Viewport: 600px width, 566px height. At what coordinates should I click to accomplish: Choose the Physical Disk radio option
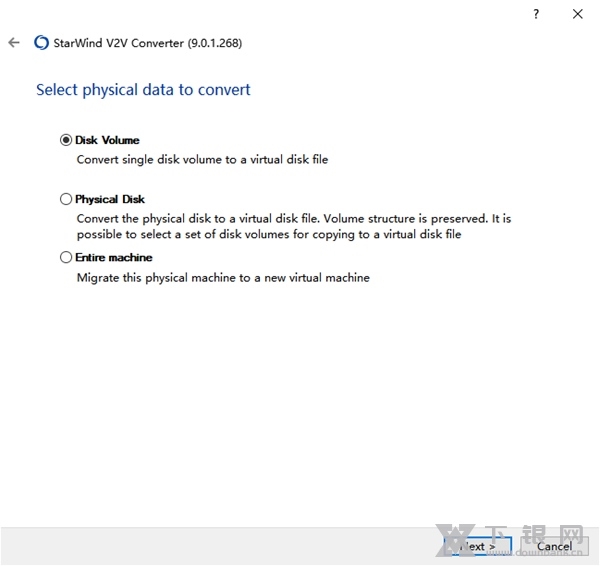click(x=66, y=199)
